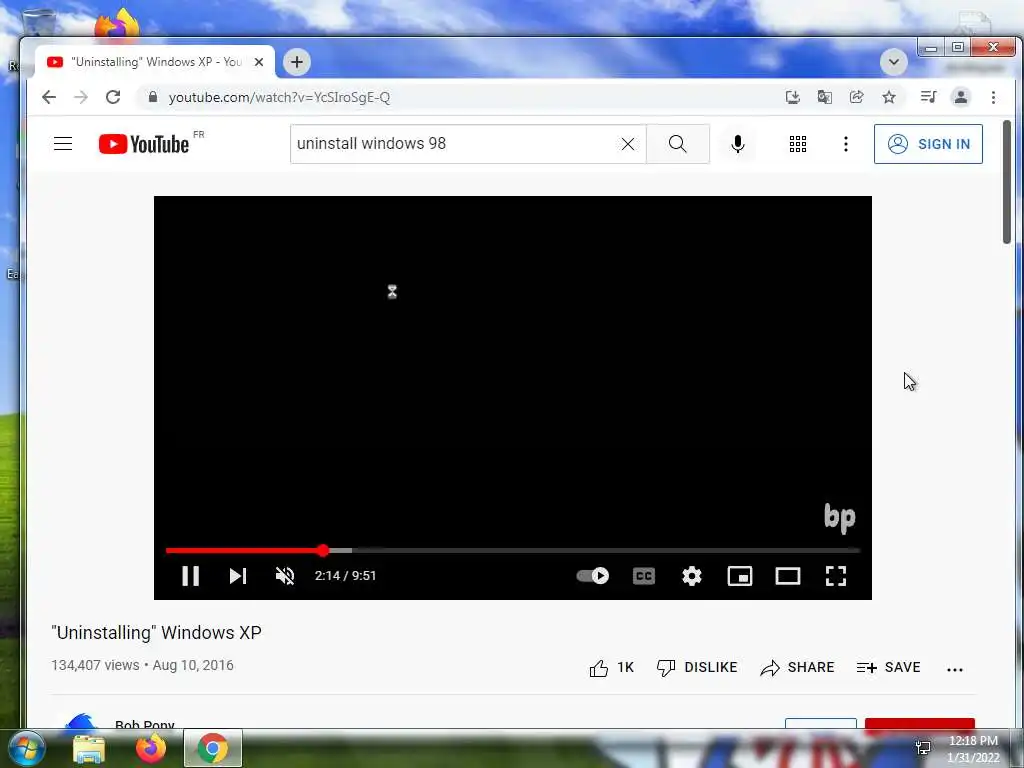Open Chrome profile avatar
Screen dimensions: 1024x768
click(961, 97)
